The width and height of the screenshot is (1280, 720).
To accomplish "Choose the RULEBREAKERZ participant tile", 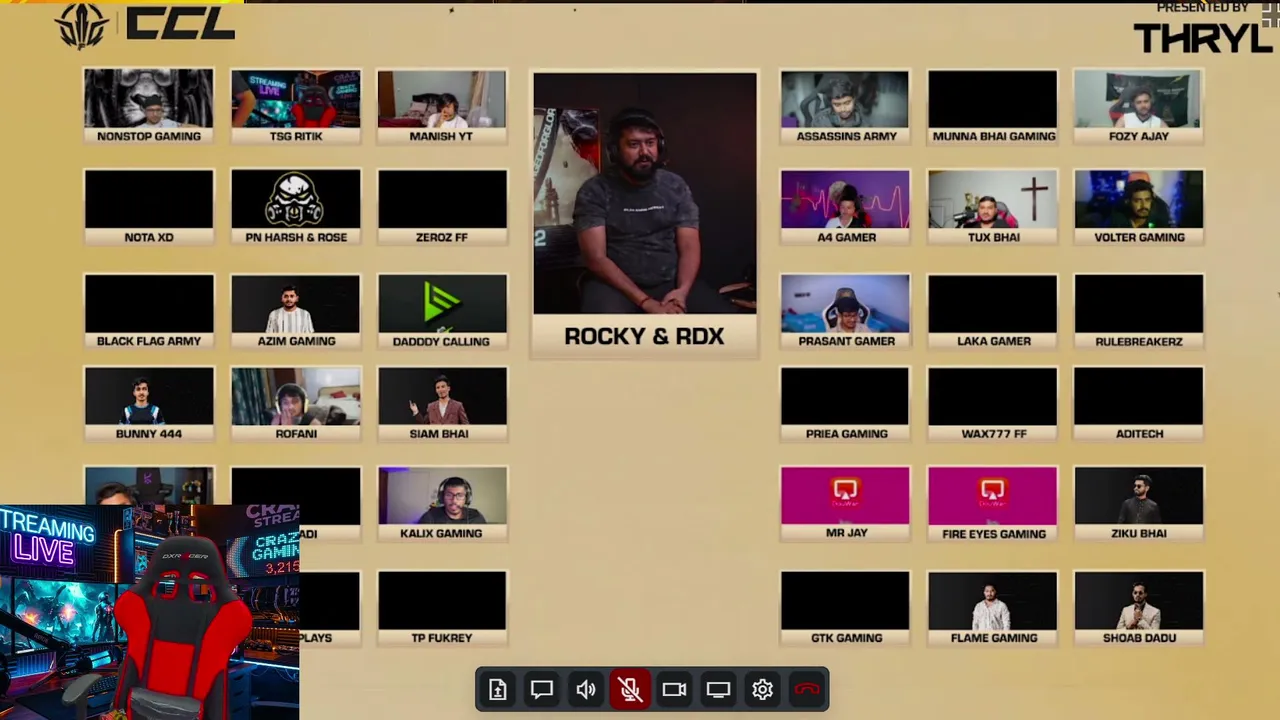I will tap(1139, 311).
